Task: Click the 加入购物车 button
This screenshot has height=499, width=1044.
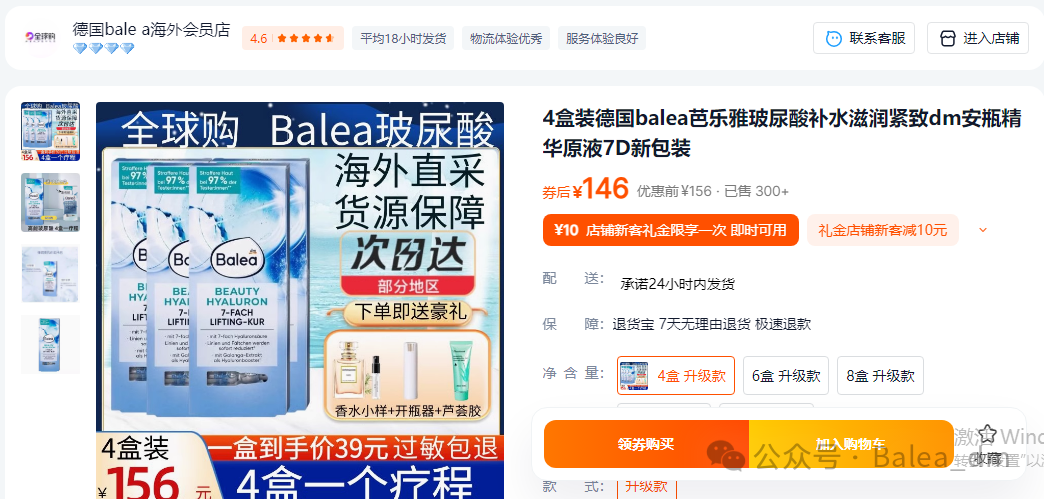Action: click(x=851, y=444)
